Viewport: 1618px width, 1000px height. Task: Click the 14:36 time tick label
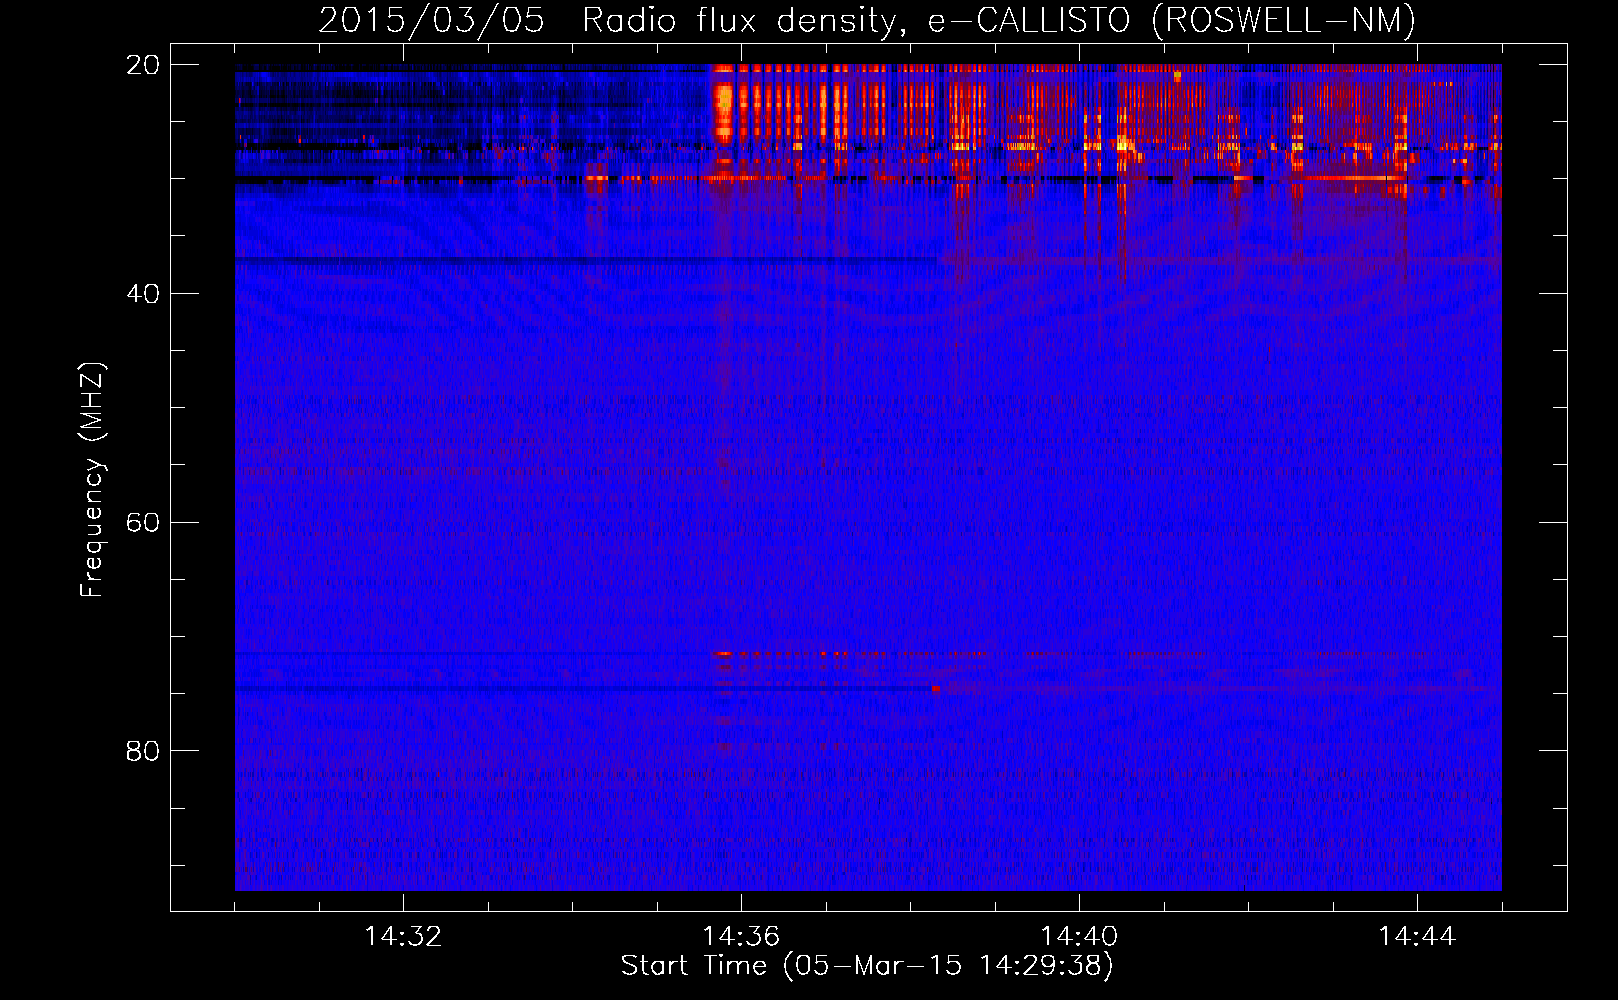(x=741, y=937)
